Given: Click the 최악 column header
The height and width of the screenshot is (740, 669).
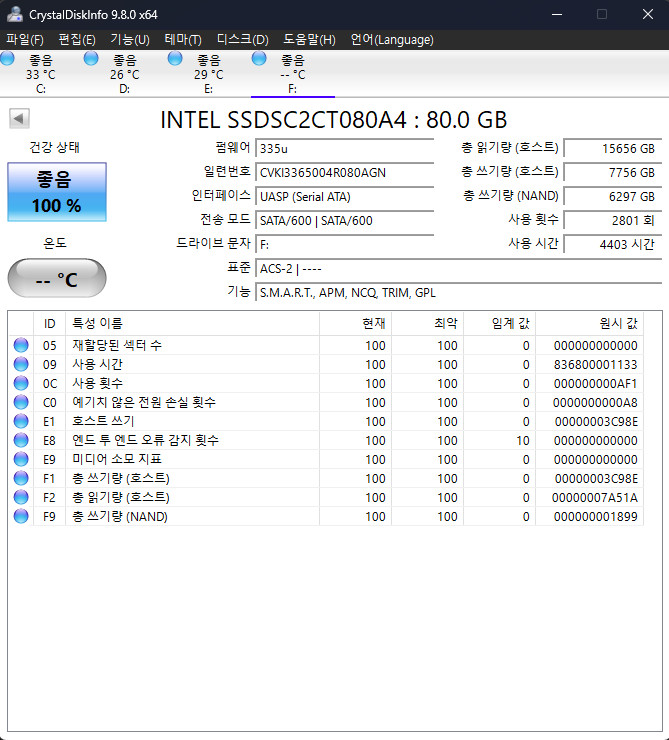Looking at the screenshot, I should pos(427,323).
